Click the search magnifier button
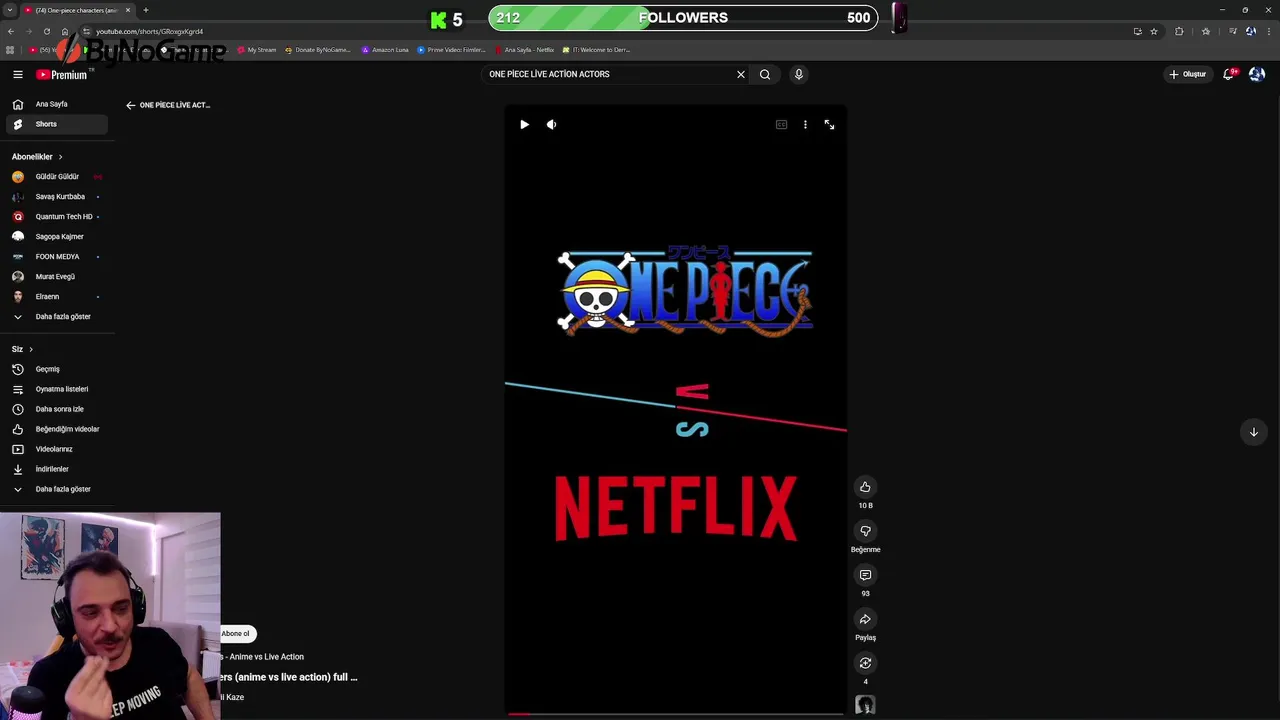This screenshot has width=1280, height=720. pyautogui.click(x=765, y=74)
